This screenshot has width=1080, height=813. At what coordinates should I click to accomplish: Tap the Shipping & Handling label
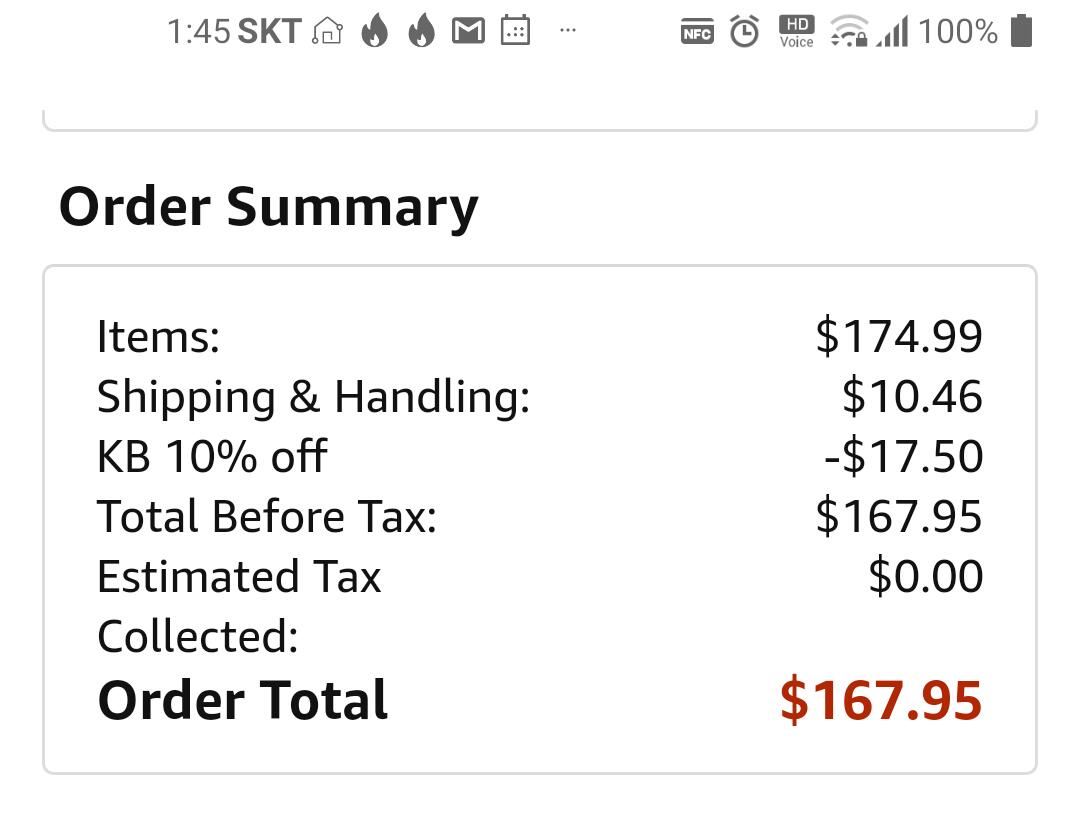[x=313, y=397]
